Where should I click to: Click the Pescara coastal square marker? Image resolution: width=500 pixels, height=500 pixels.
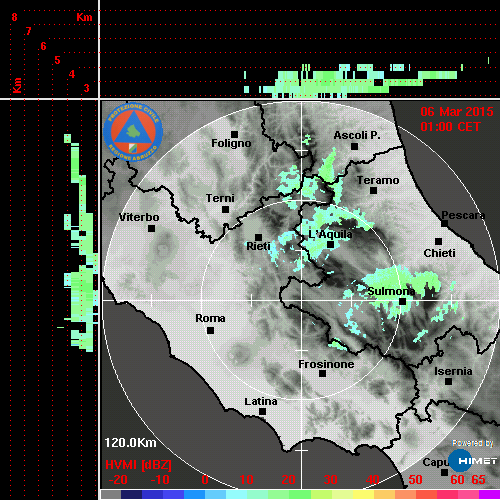pyautogui.click(x=444, y=223)
